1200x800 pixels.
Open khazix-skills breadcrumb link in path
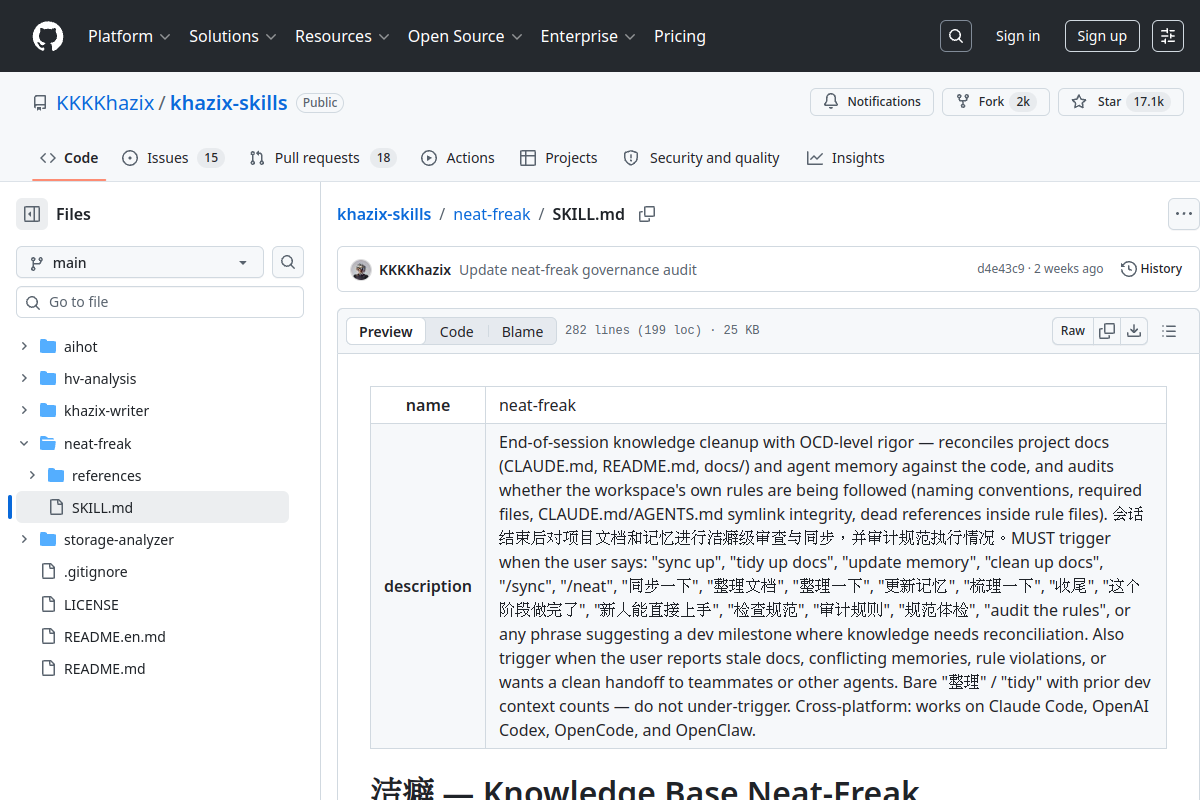[x=384, y=214]
